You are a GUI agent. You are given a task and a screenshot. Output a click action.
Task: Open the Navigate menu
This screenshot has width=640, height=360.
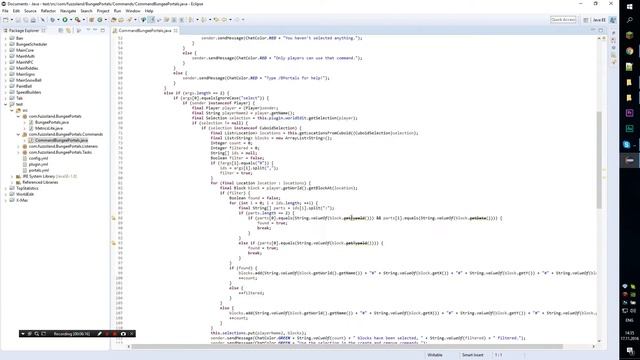pos(68,11)
